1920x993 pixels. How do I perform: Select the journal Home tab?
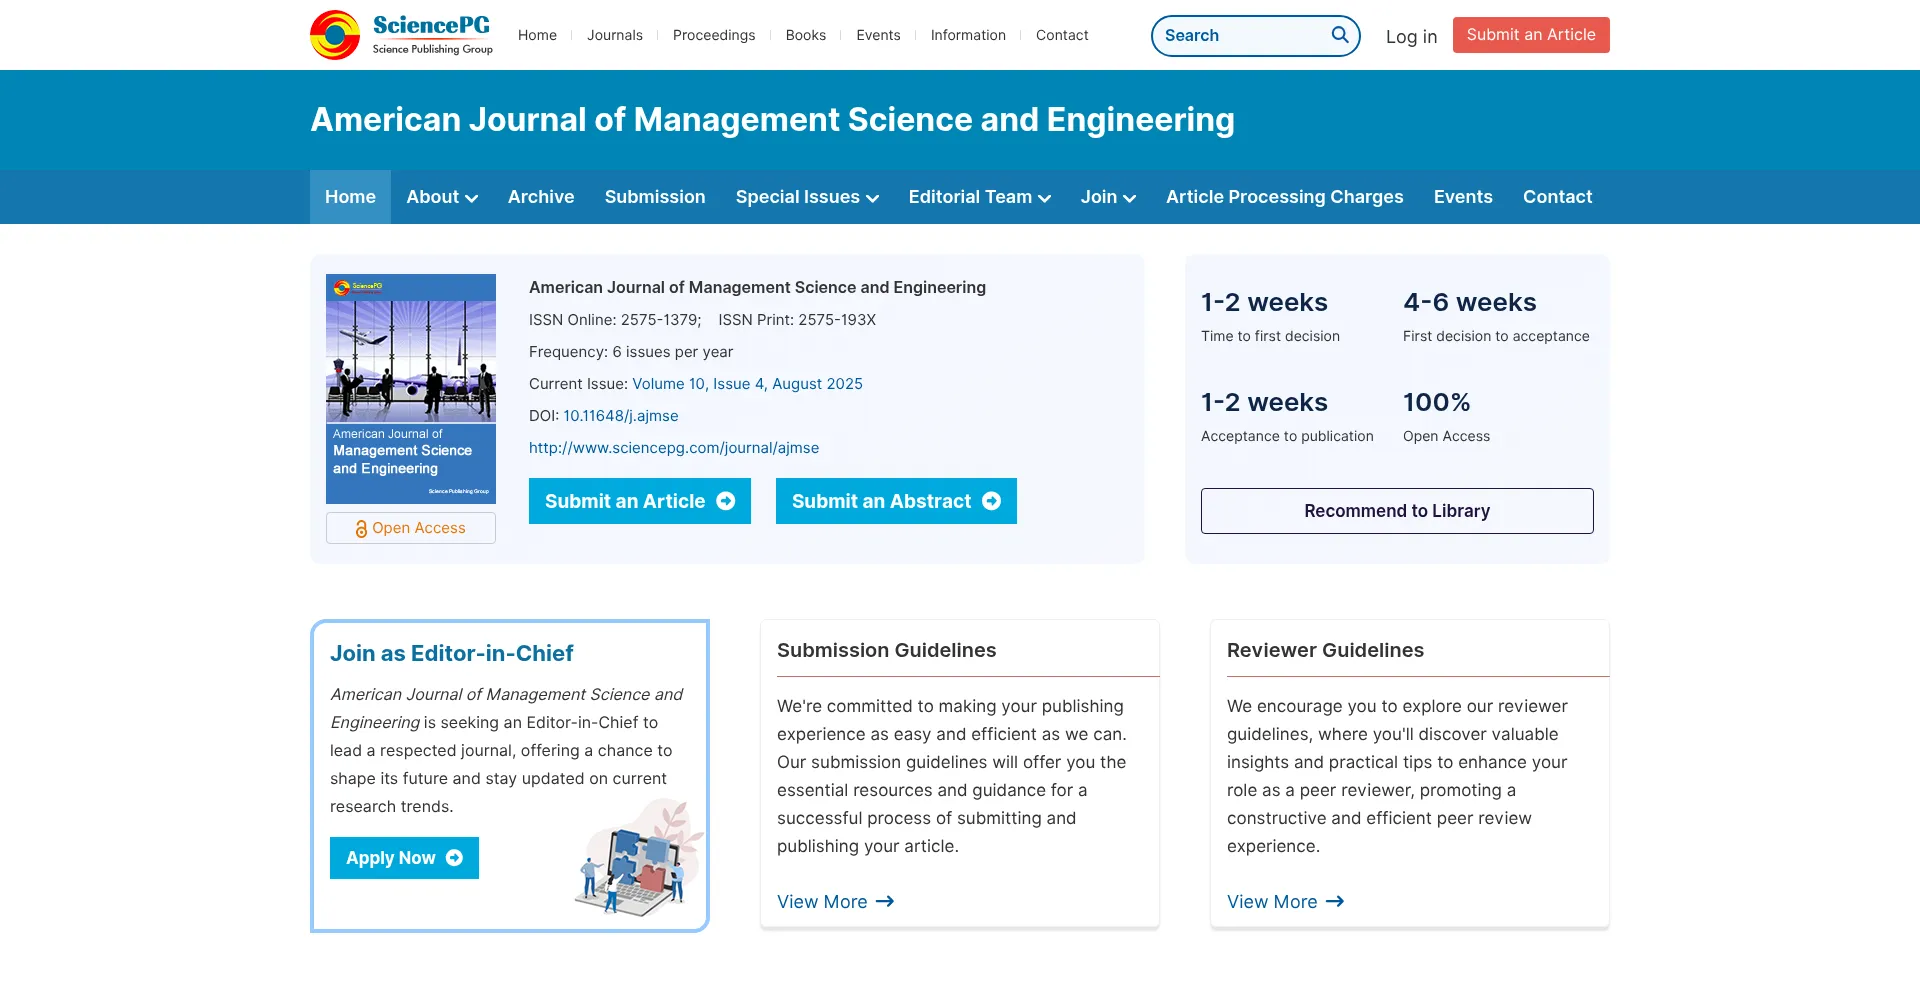pos(350,197)
